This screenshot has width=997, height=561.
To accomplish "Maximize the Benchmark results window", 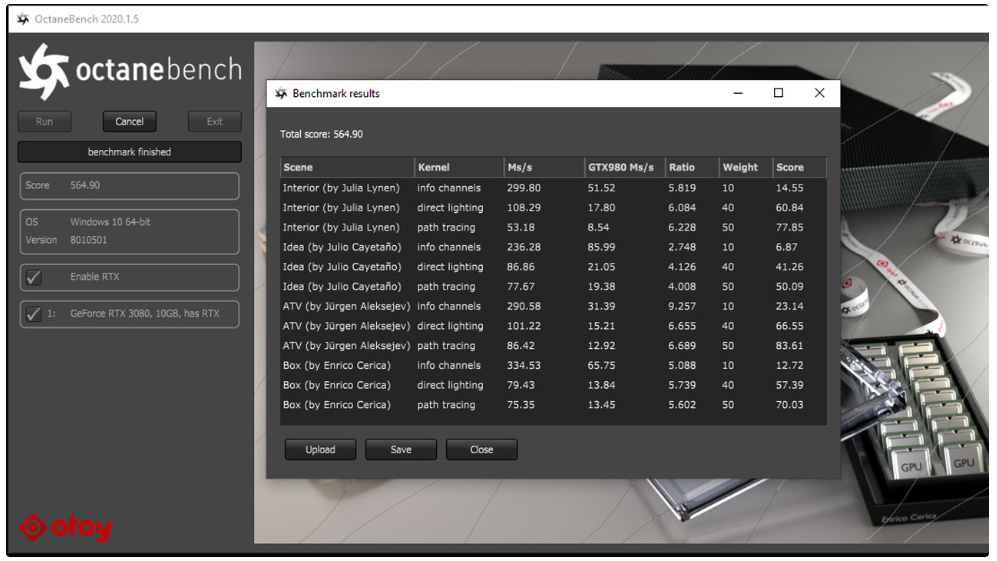I will pyautogui.click(x=778, y=94).
